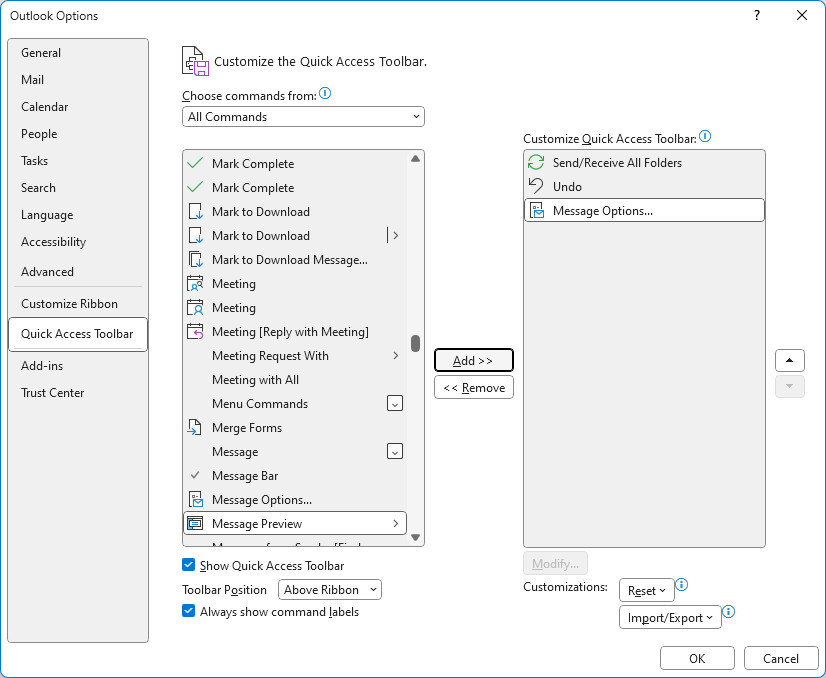Expand the Menu Commands dropdown indicator
826x678 pixels.
pyautogui.click(x=395, y=404)
